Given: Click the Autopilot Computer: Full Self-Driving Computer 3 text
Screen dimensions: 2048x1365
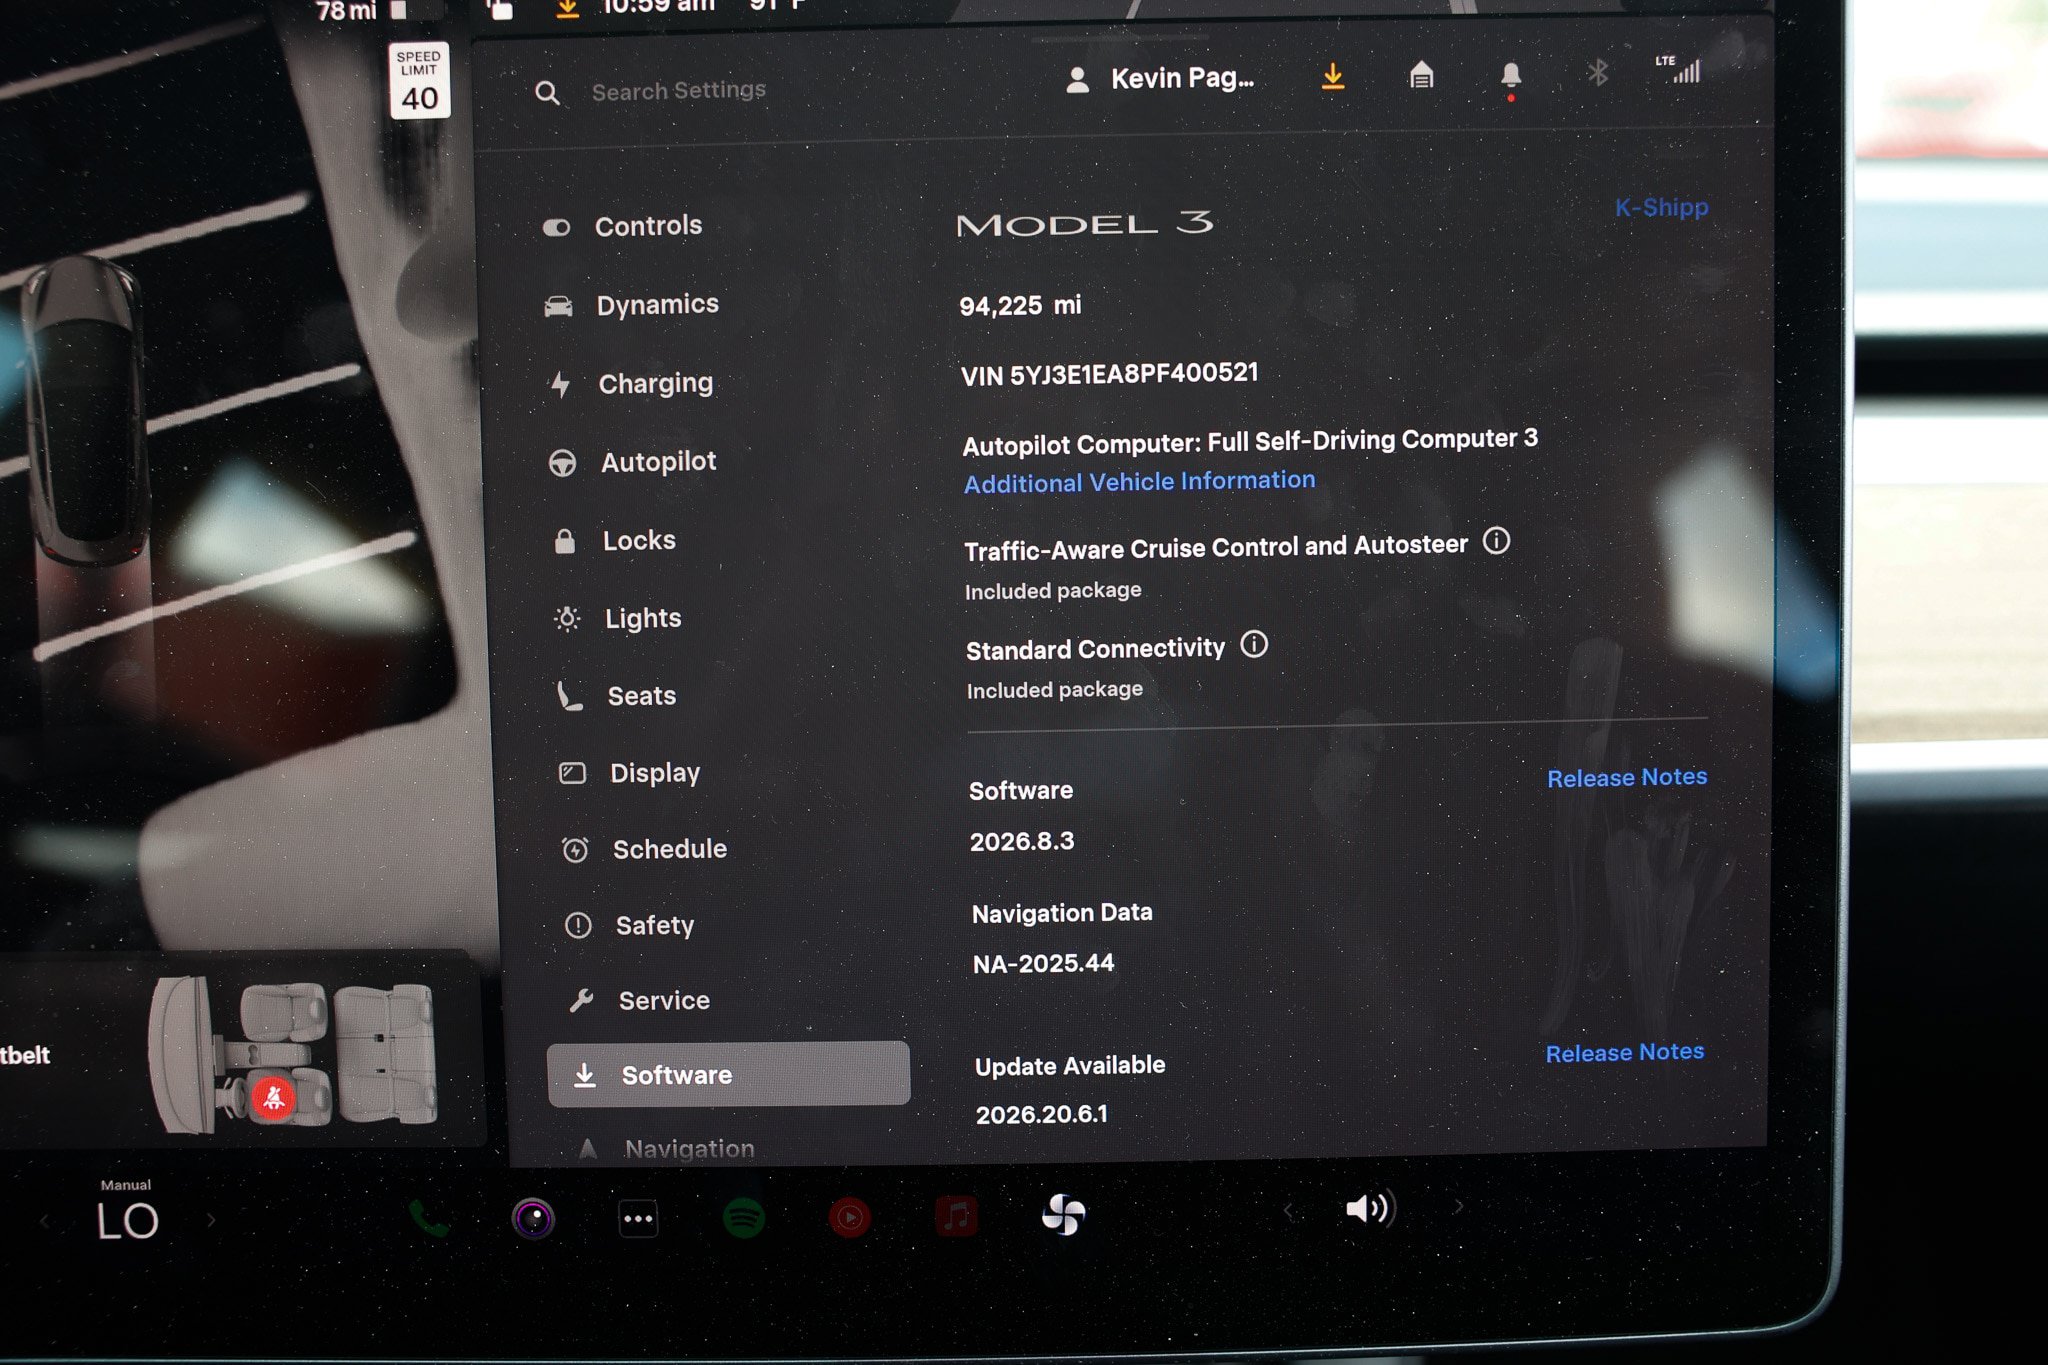Looking at the screenshot, I should click(1250, 441).
